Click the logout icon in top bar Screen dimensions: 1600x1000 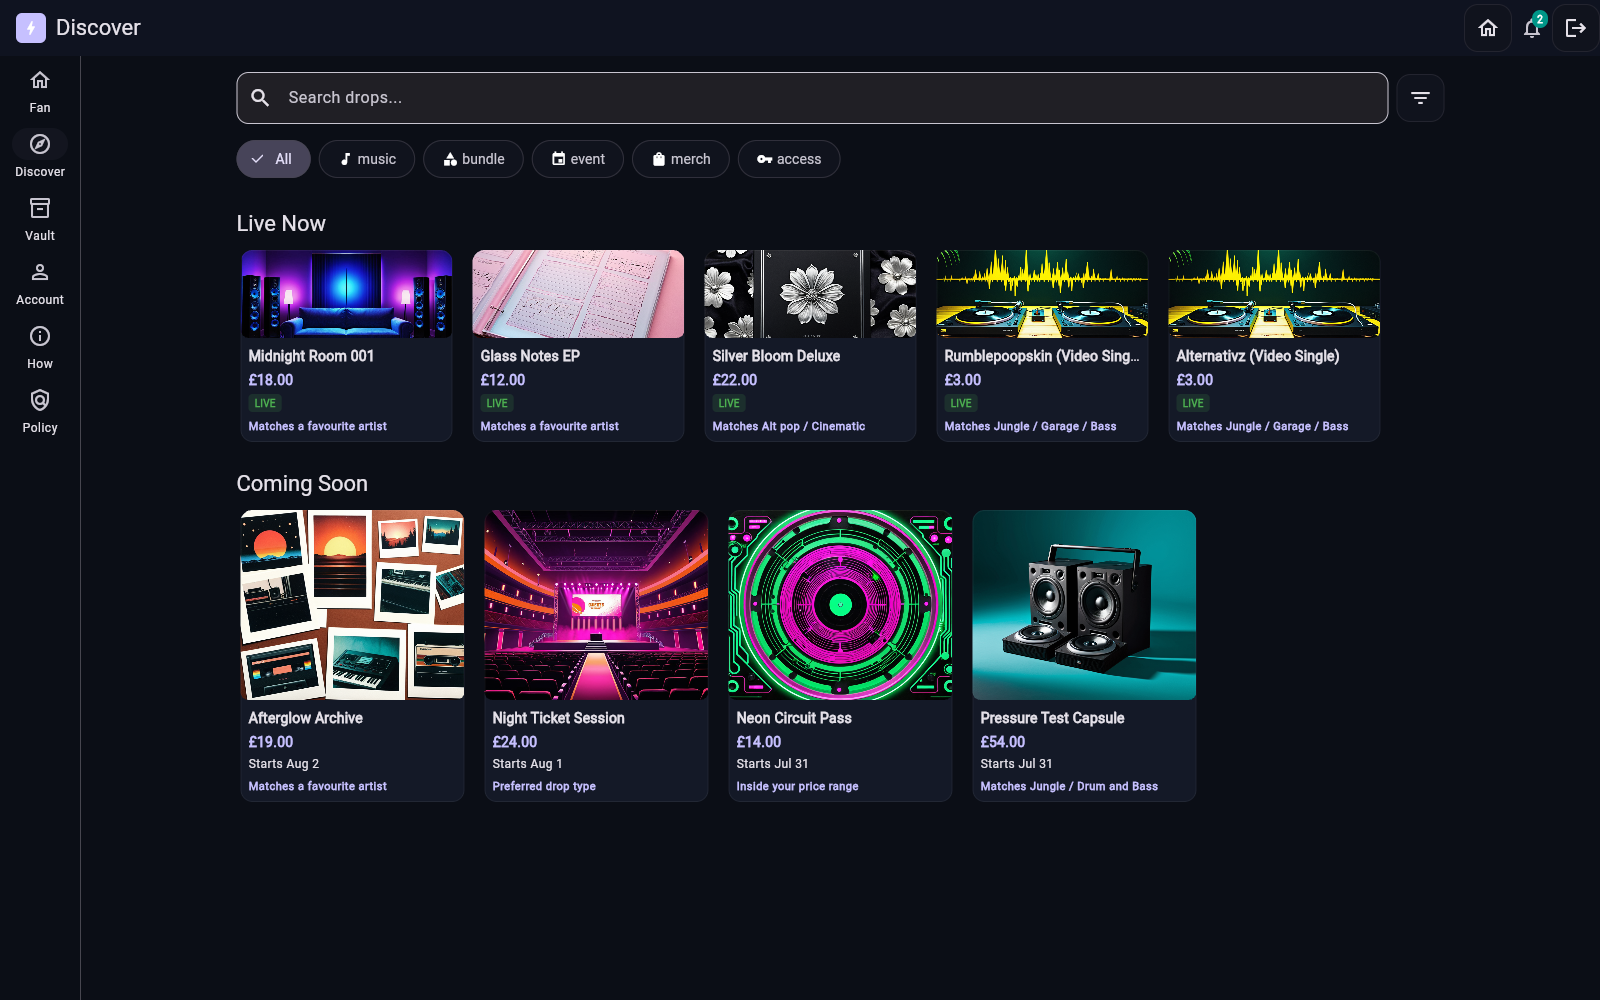[1576, 28]
